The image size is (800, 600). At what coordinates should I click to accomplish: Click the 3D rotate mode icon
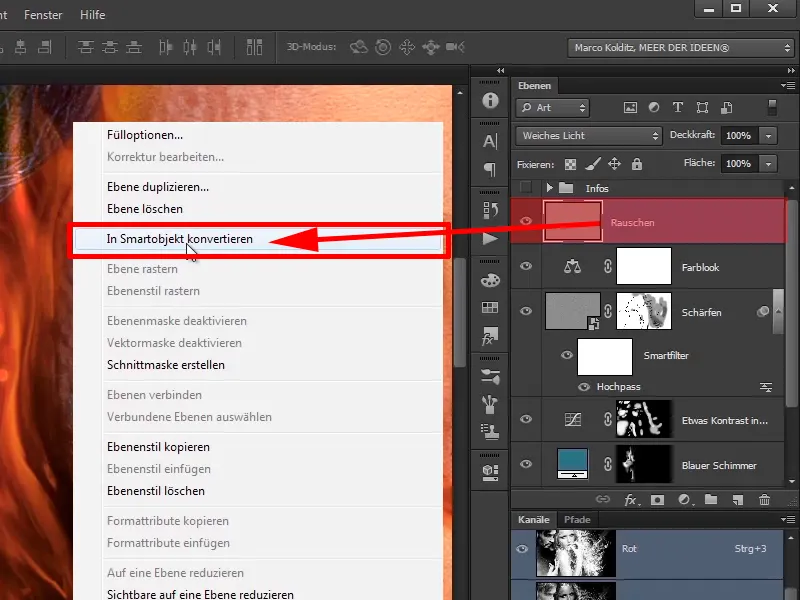point(359,47)
